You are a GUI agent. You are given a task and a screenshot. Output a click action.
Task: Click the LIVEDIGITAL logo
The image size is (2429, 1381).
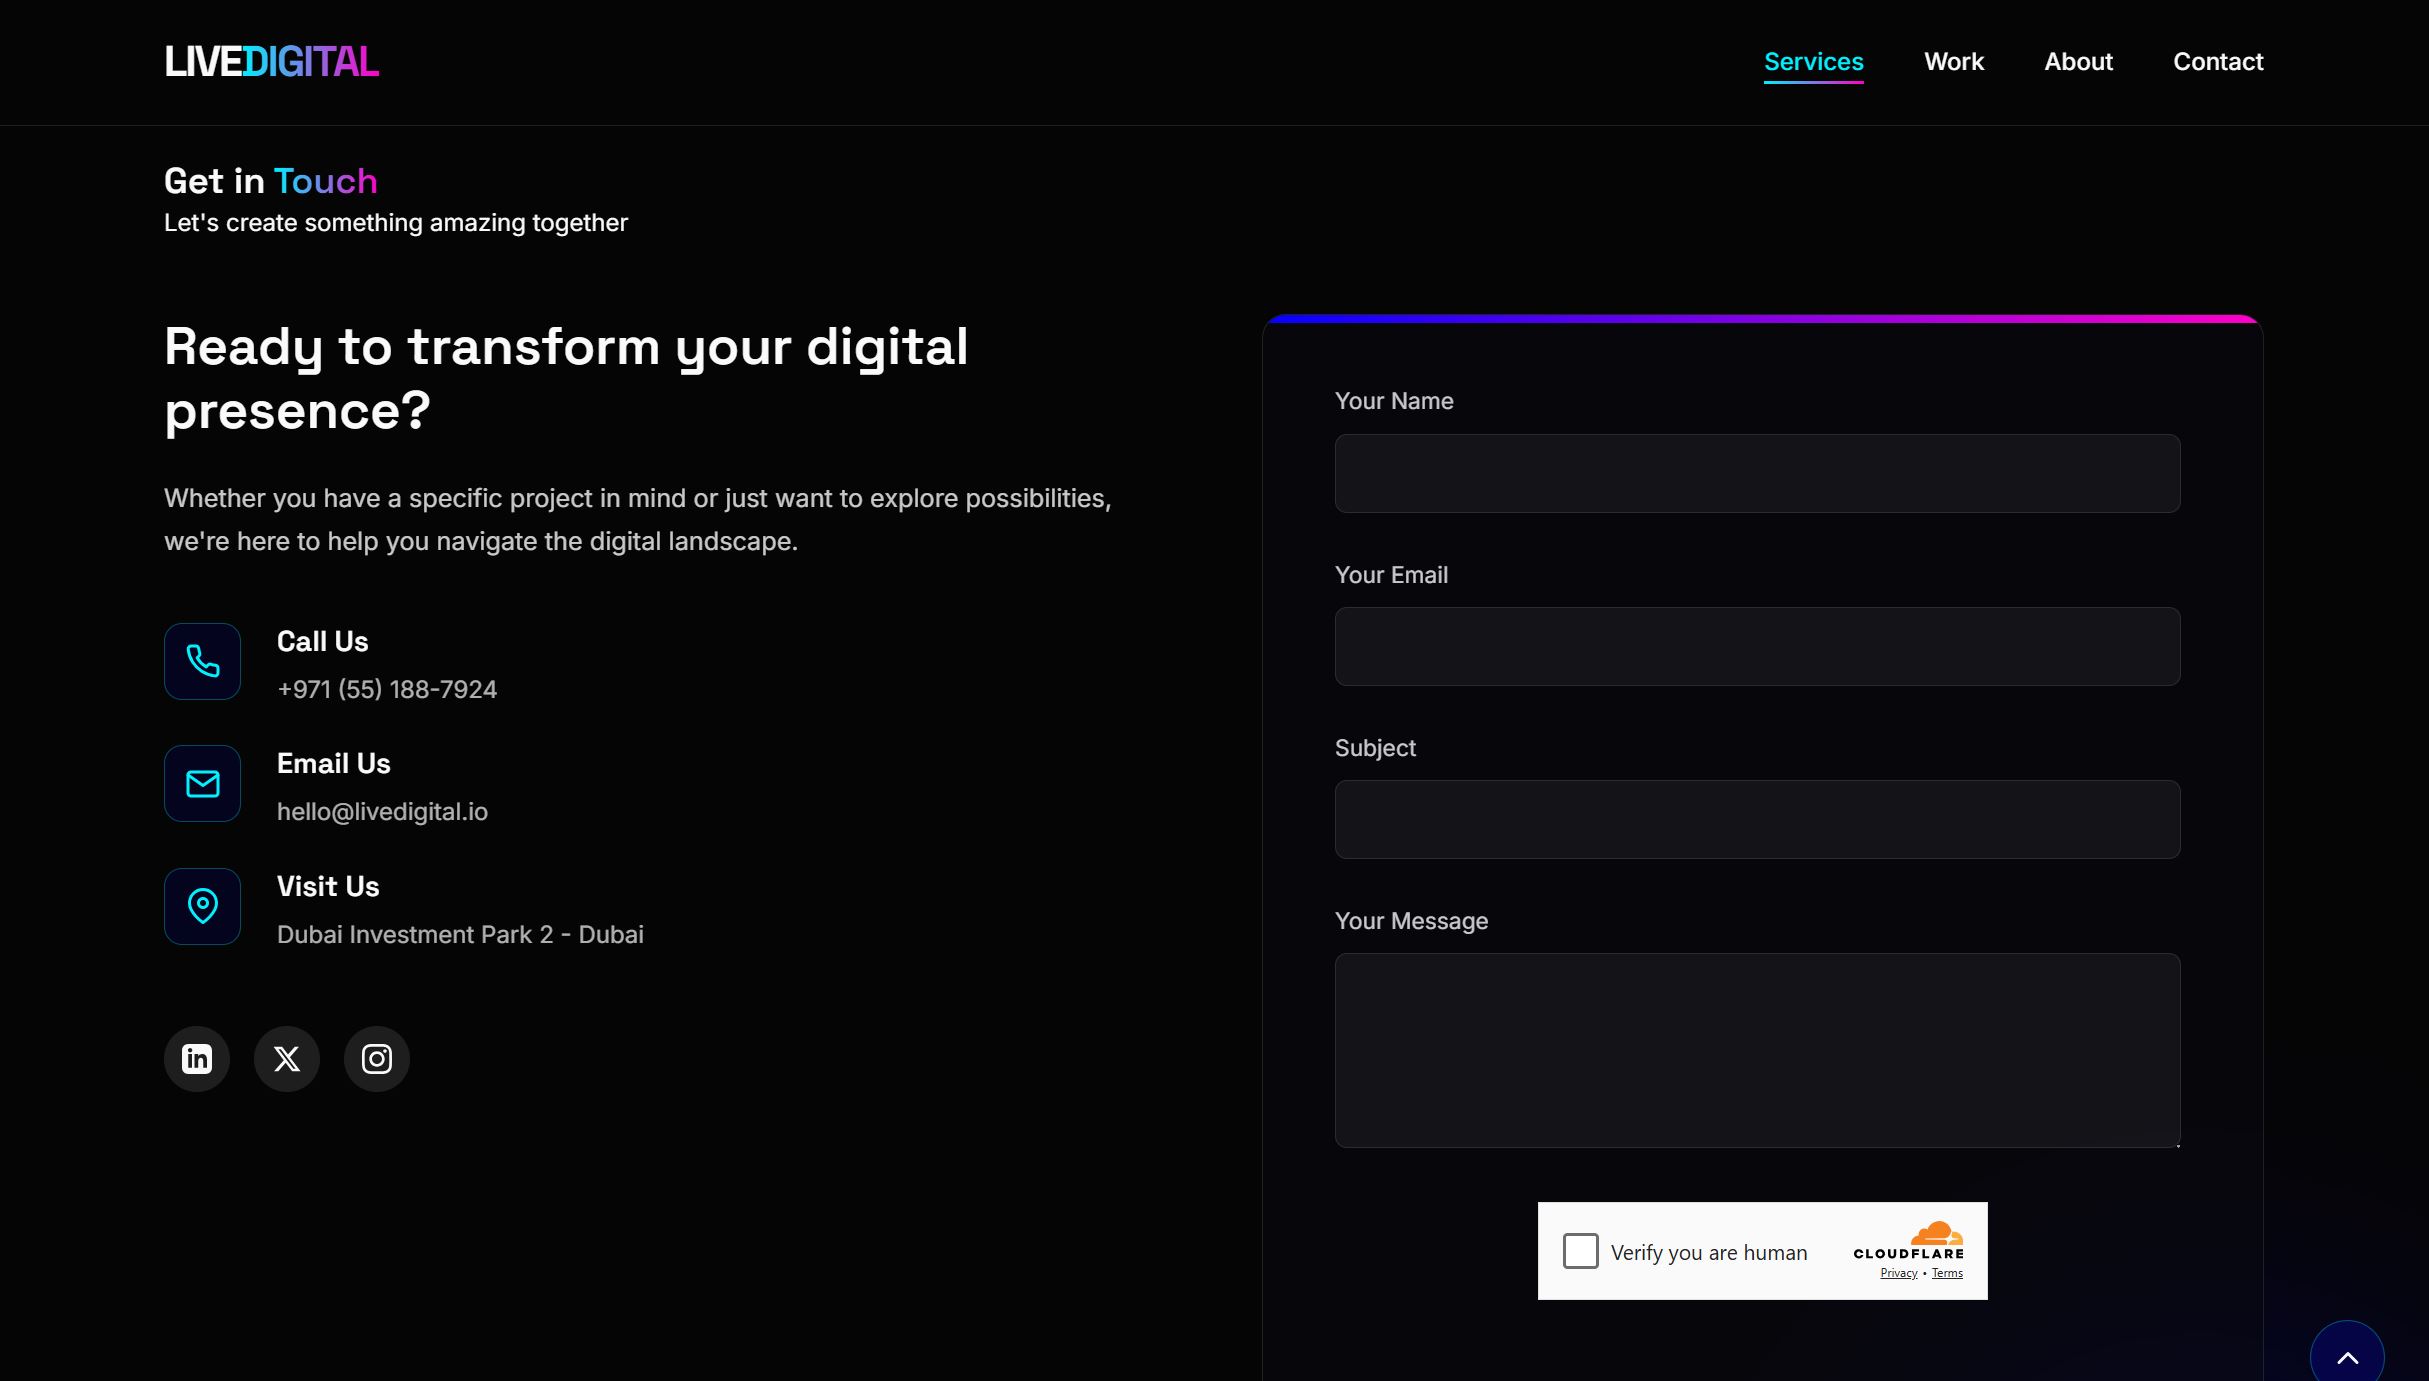[271, 61]
